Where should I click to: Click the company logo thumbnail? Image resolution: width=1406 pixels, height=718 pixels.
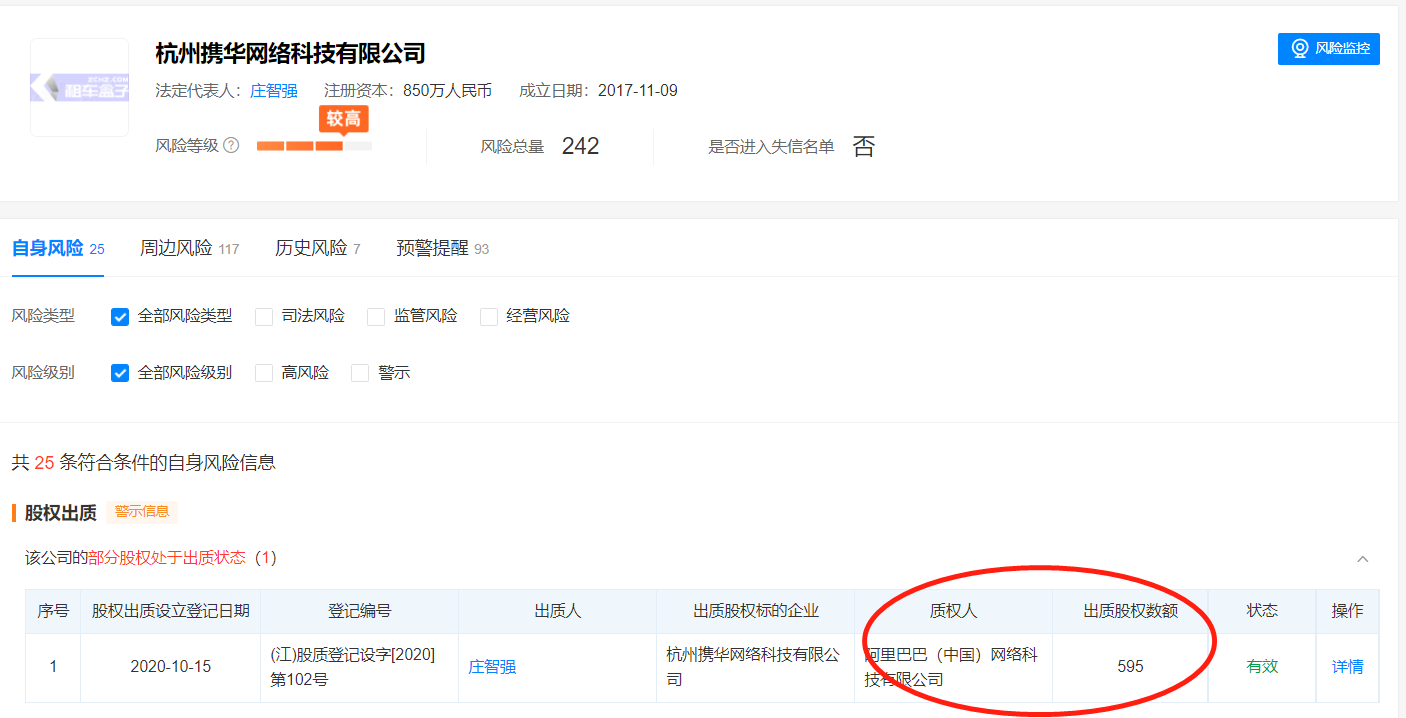[x=79, y=87]
